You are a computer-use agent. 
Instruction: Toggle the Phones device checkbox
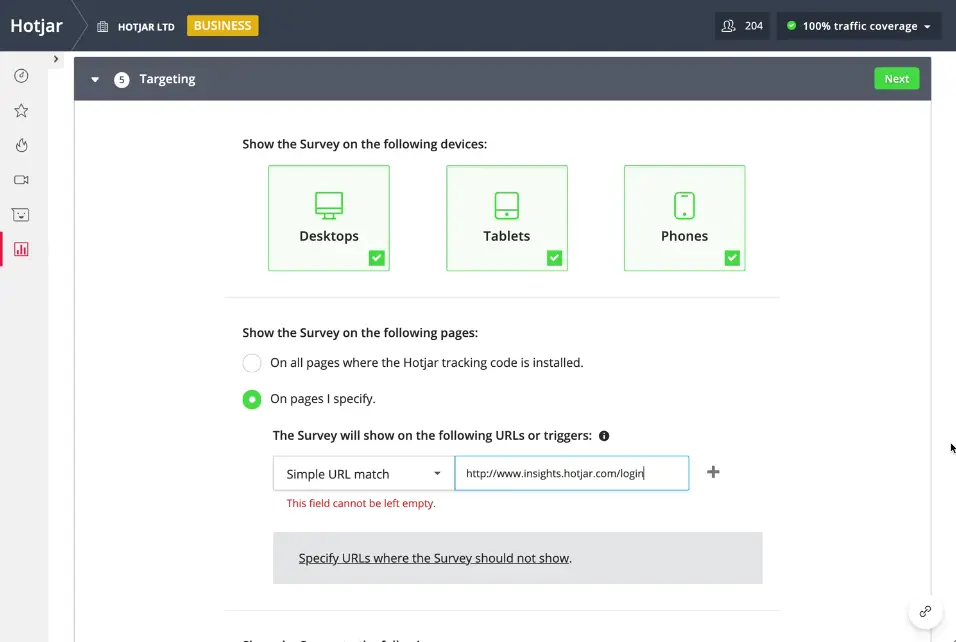(x=732, y=258)
